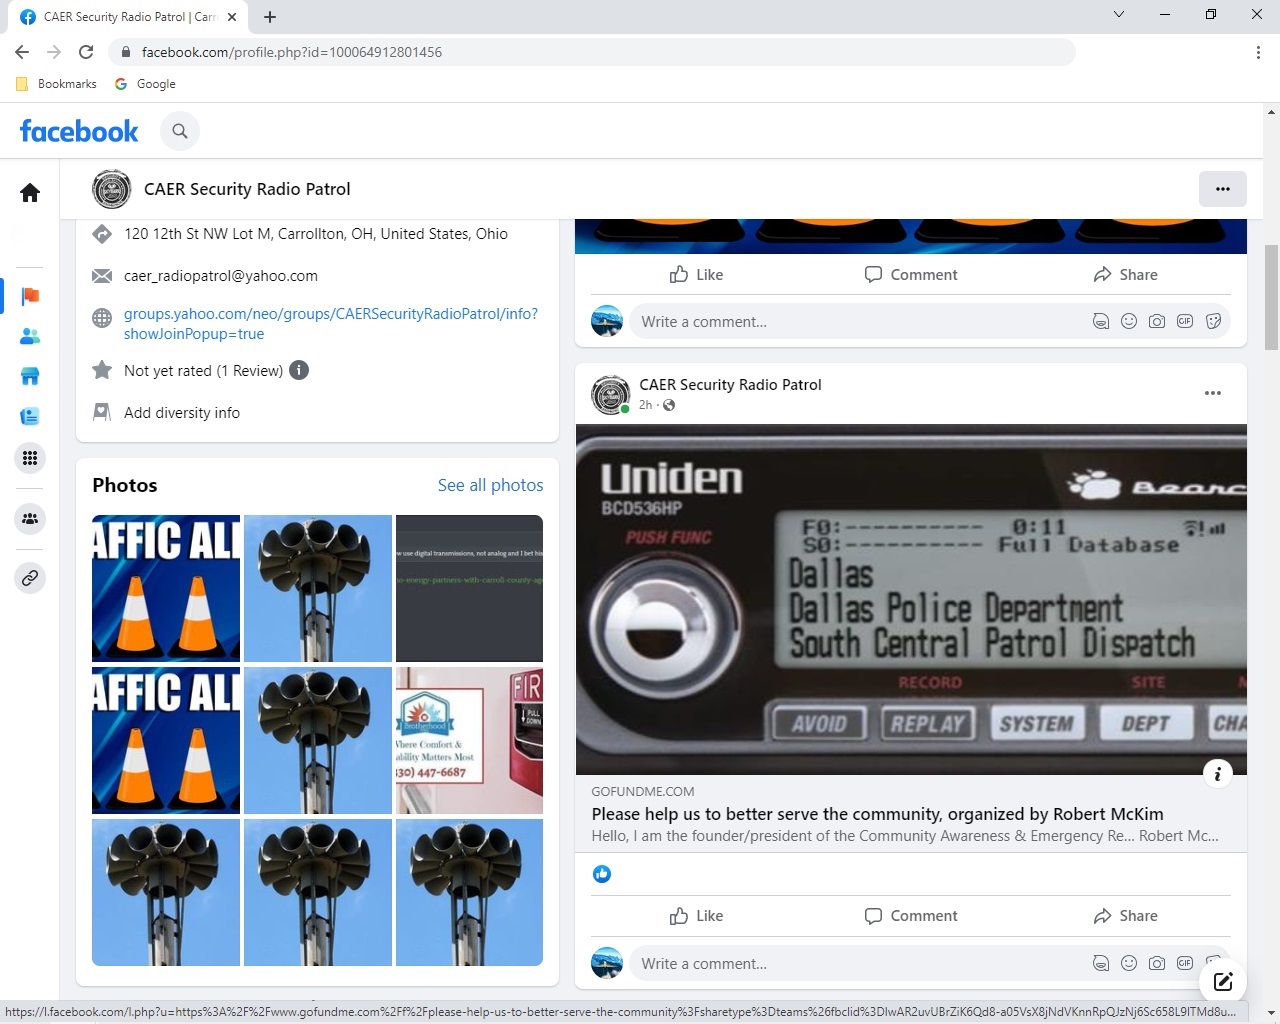Click the Like reaction icon under GoFundMe post

pos(602,874)
